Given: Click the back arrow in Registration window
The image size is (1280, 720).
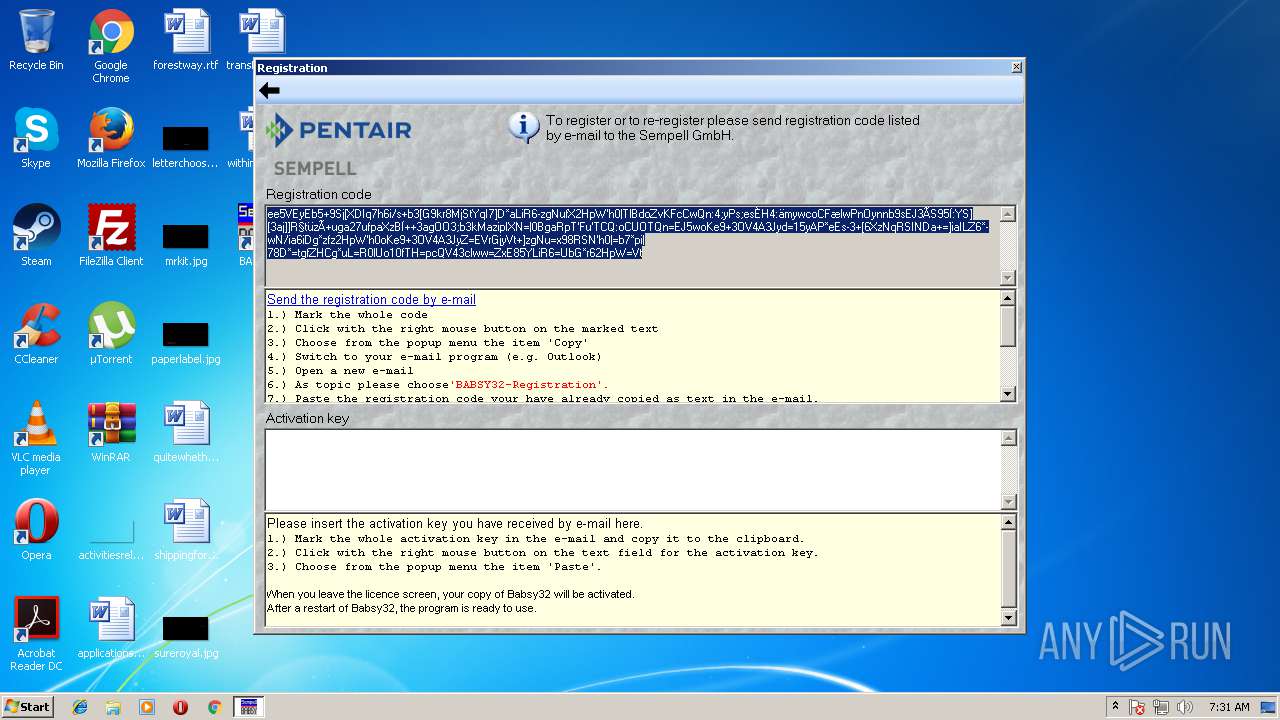Looking at the screenshot, I should click(x=269, y=91).
